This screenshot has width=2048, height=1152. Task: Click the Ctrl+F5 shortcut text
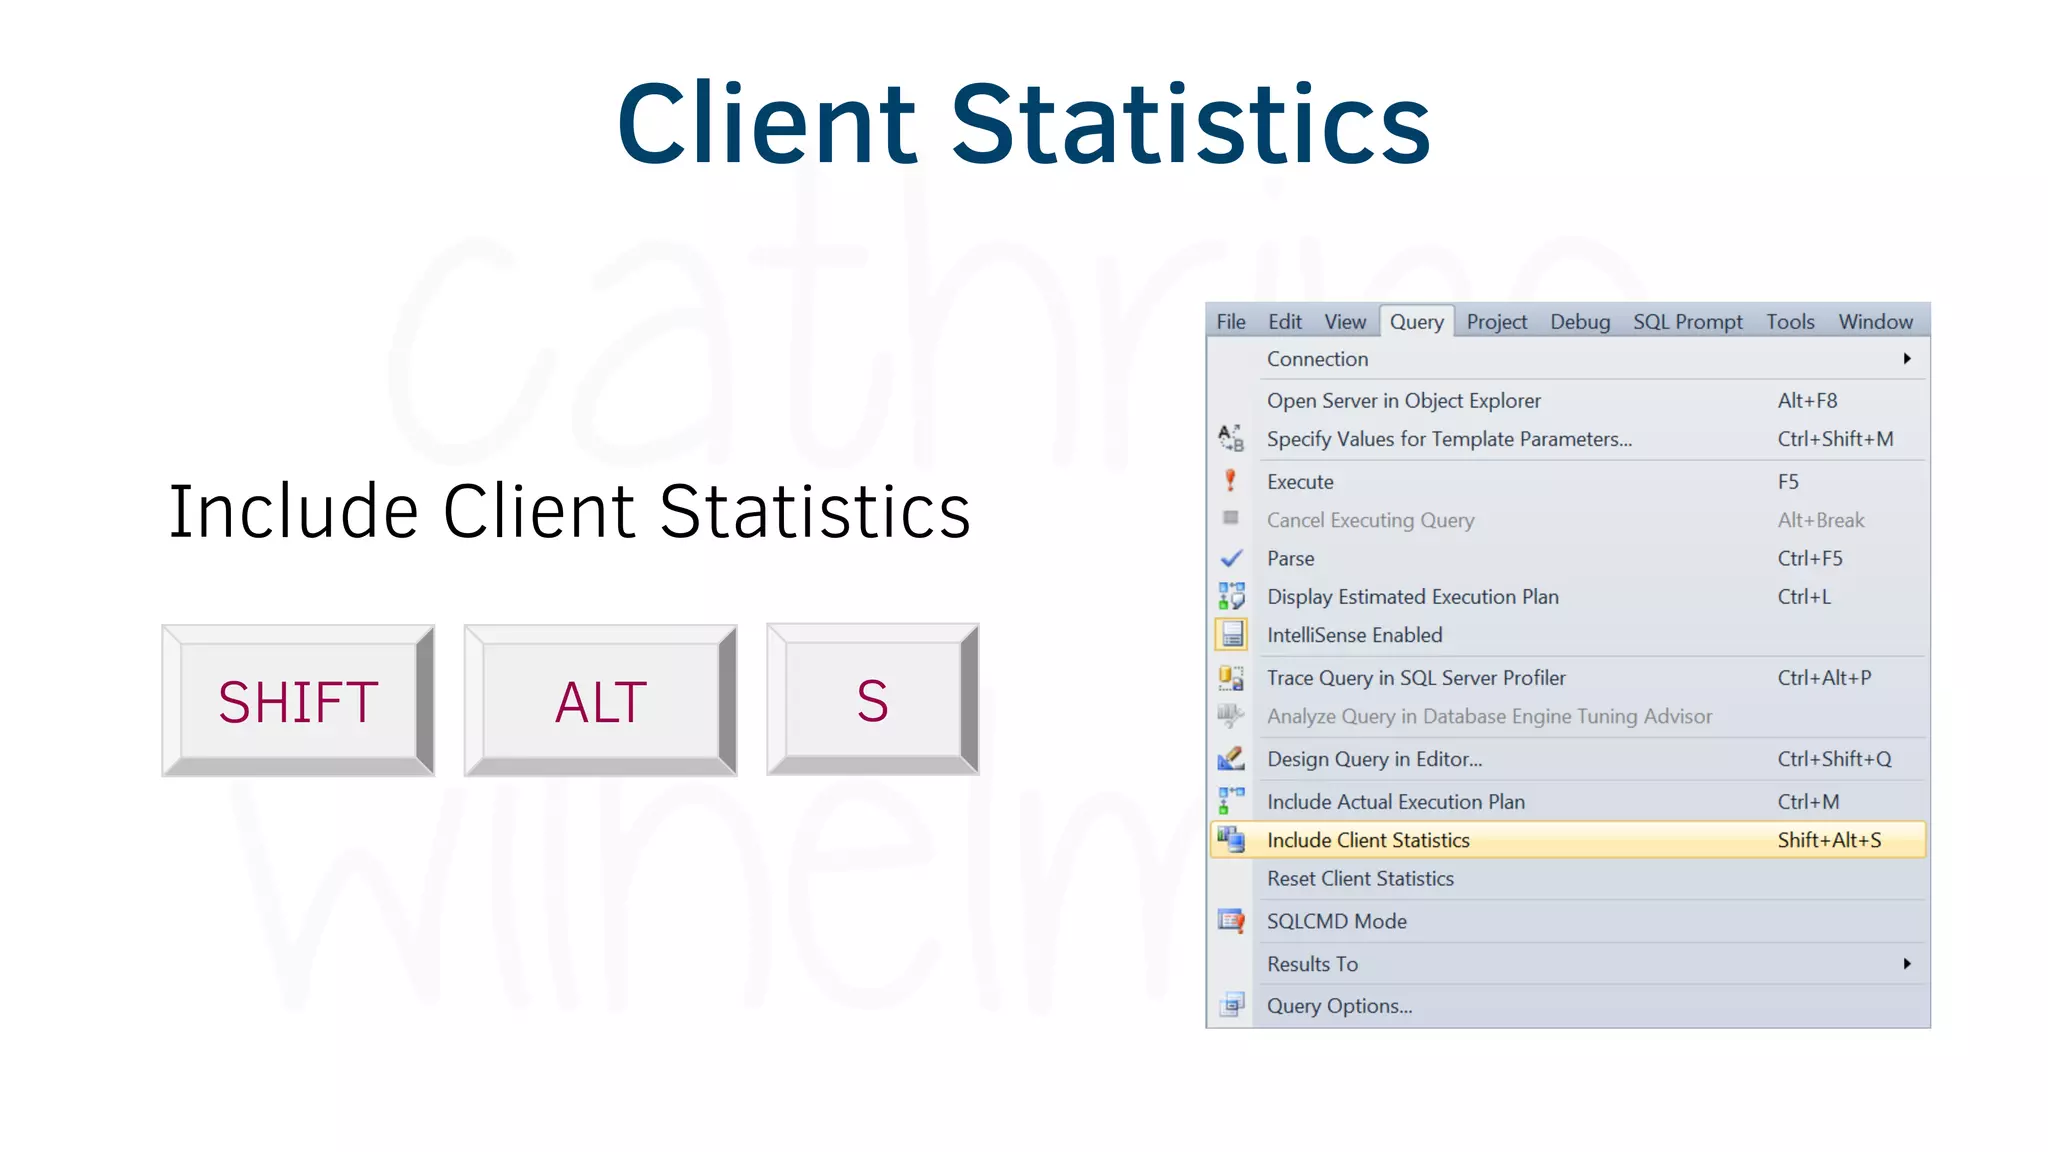(1810, 558)
